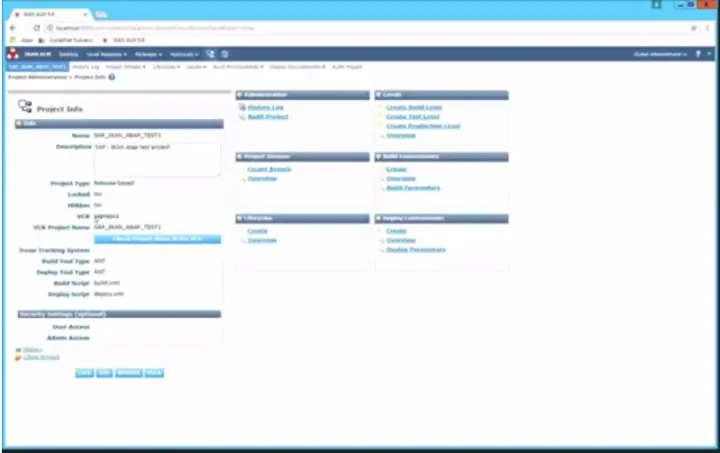Click the History Log icon under Administration
The height and width of the screenshot is (453, 720).
(x=242, y=106)
